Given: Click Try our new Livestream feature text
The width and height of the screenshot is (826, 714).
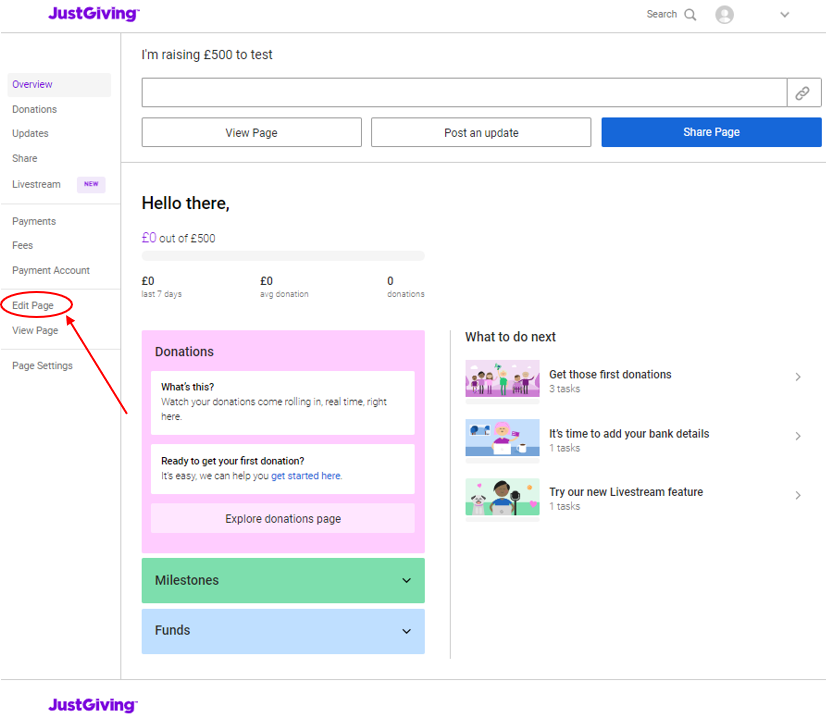Looking at the screenshot, I should coord(626,492).
